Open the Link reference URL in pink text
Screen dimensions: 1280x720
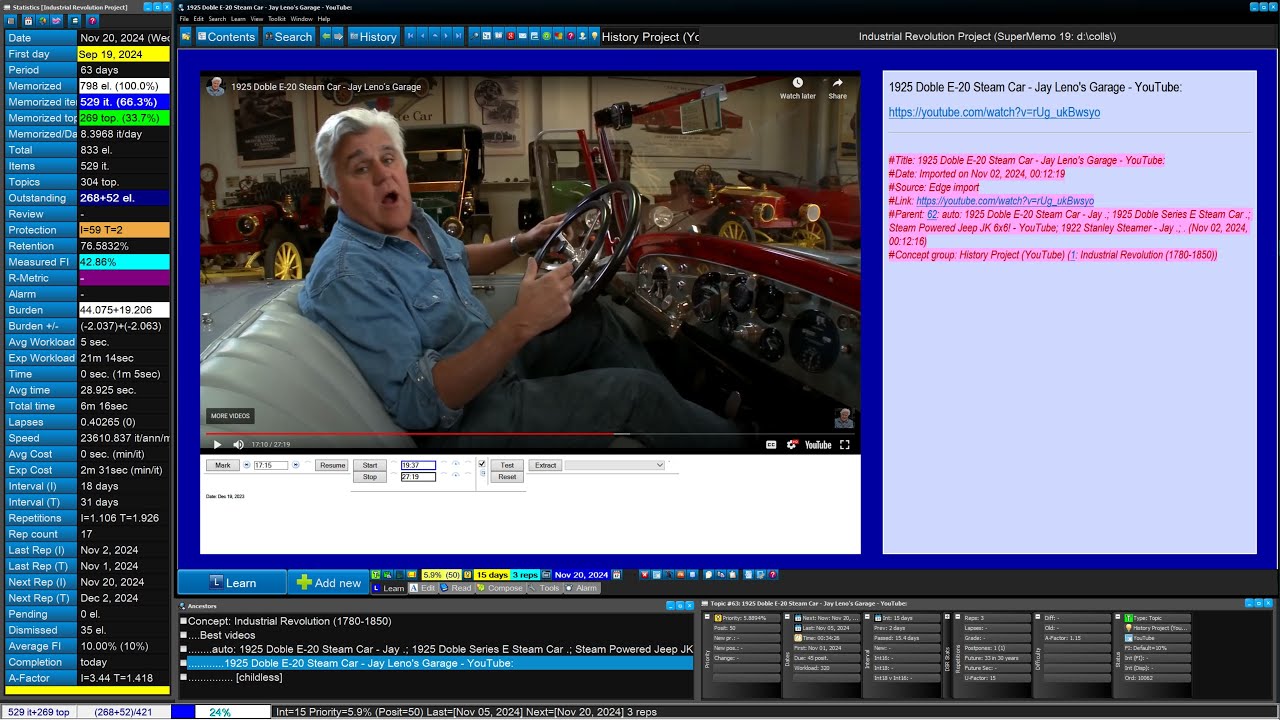click(x=1005, y=201)
